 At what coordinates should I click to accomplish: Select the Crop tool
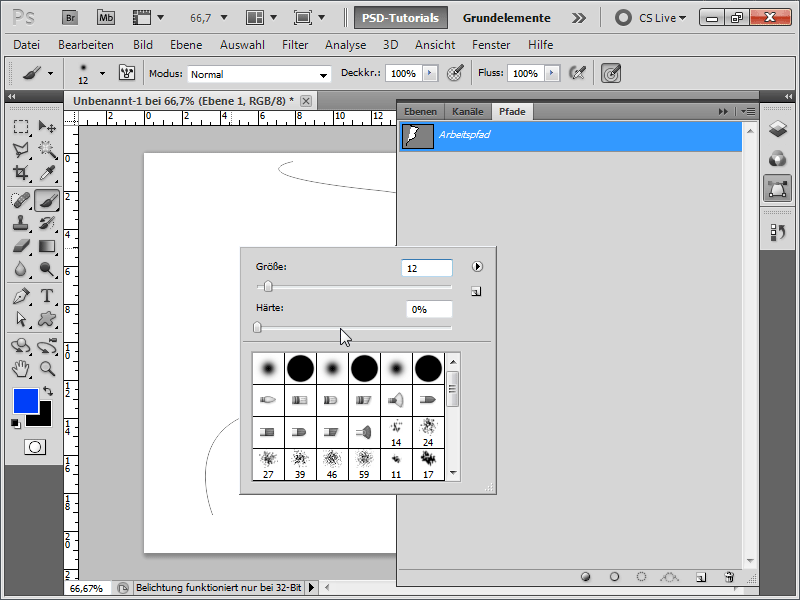tap(21, 172)
